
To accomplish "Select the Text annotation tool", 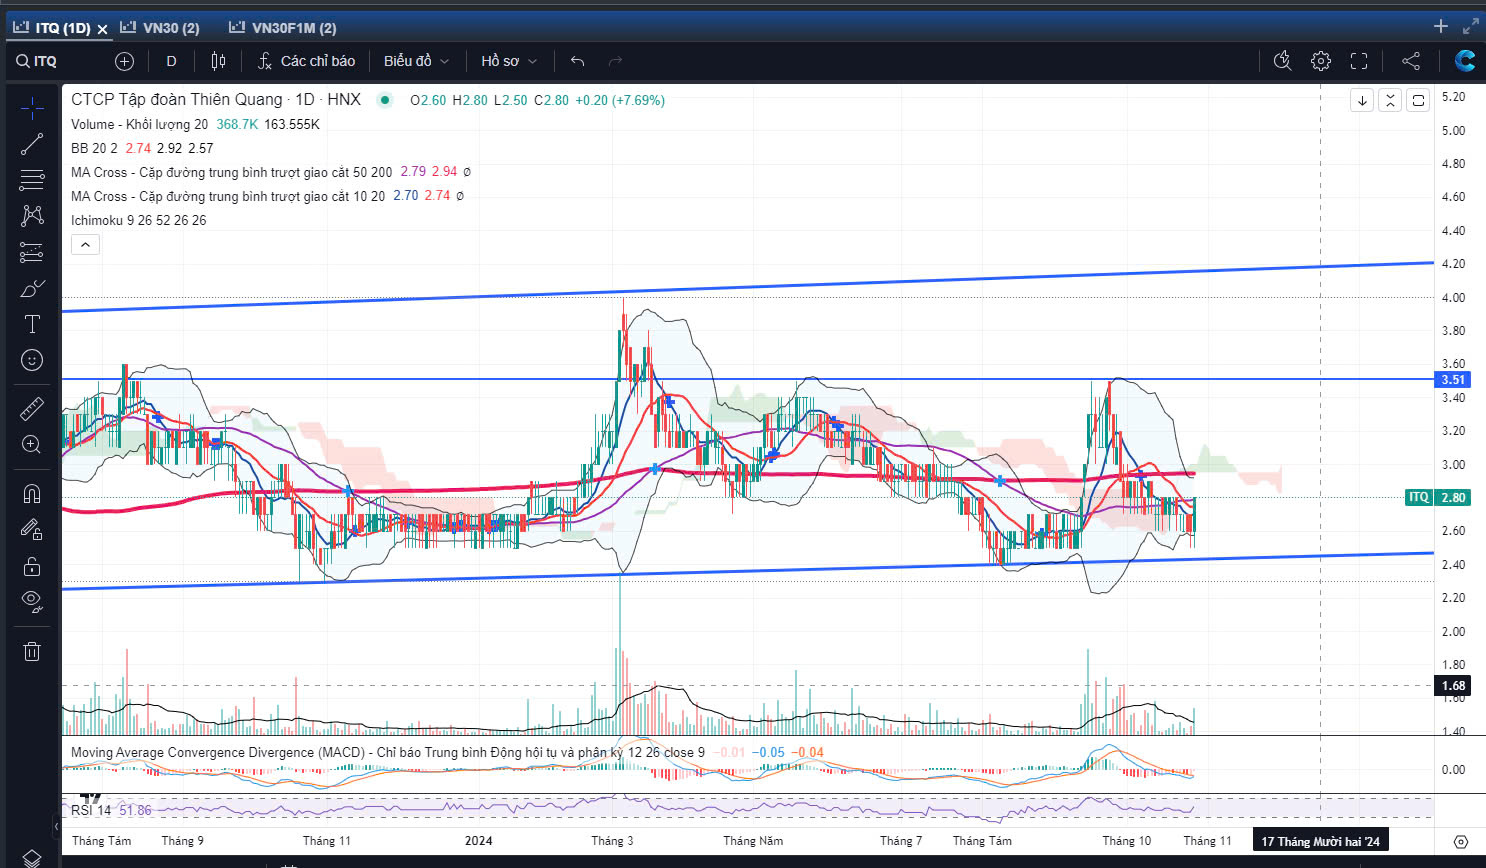I will pos(32,324).
